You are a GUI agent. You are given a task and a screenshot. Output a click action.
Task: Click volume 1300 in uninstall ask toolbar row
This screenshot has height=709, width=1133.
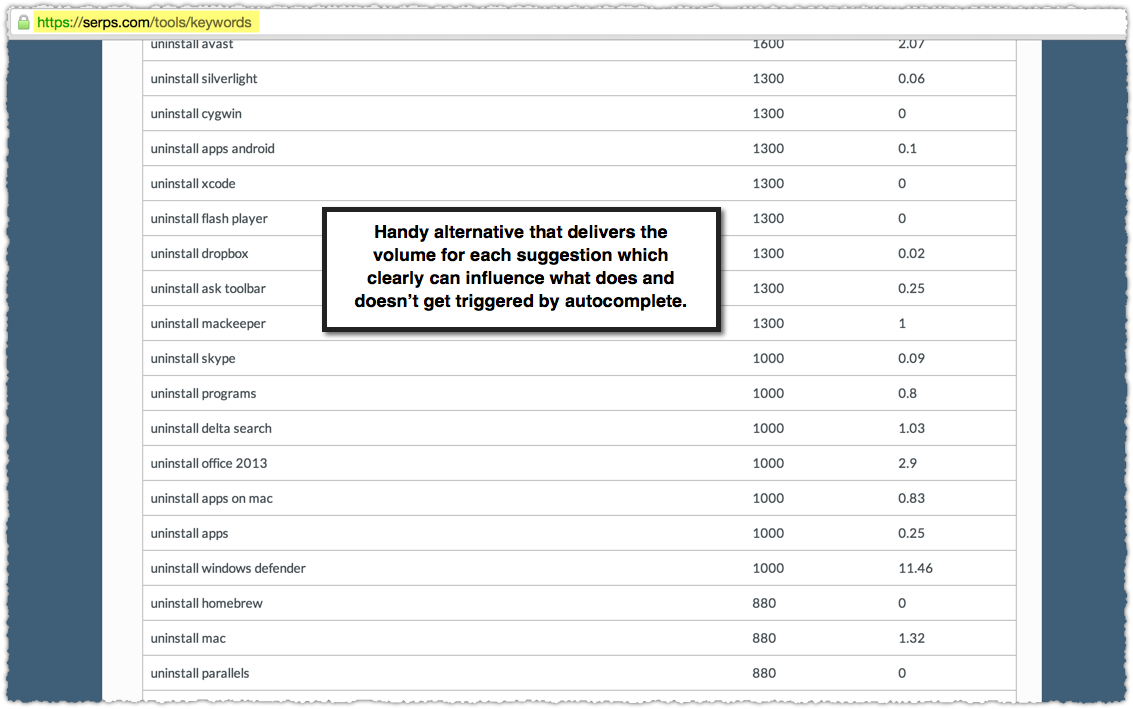tap(768, 288)
